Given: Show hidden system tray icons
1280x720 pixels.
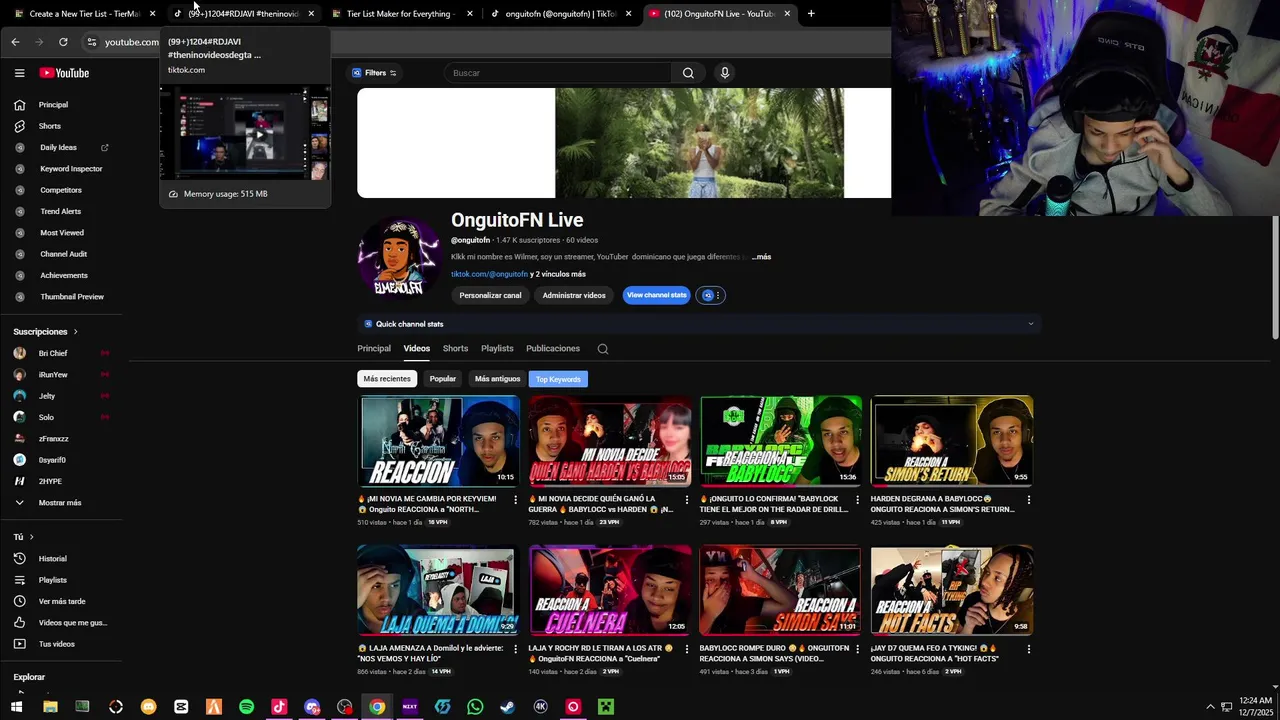Looking at the screenshot, I should pos(1210,707).
